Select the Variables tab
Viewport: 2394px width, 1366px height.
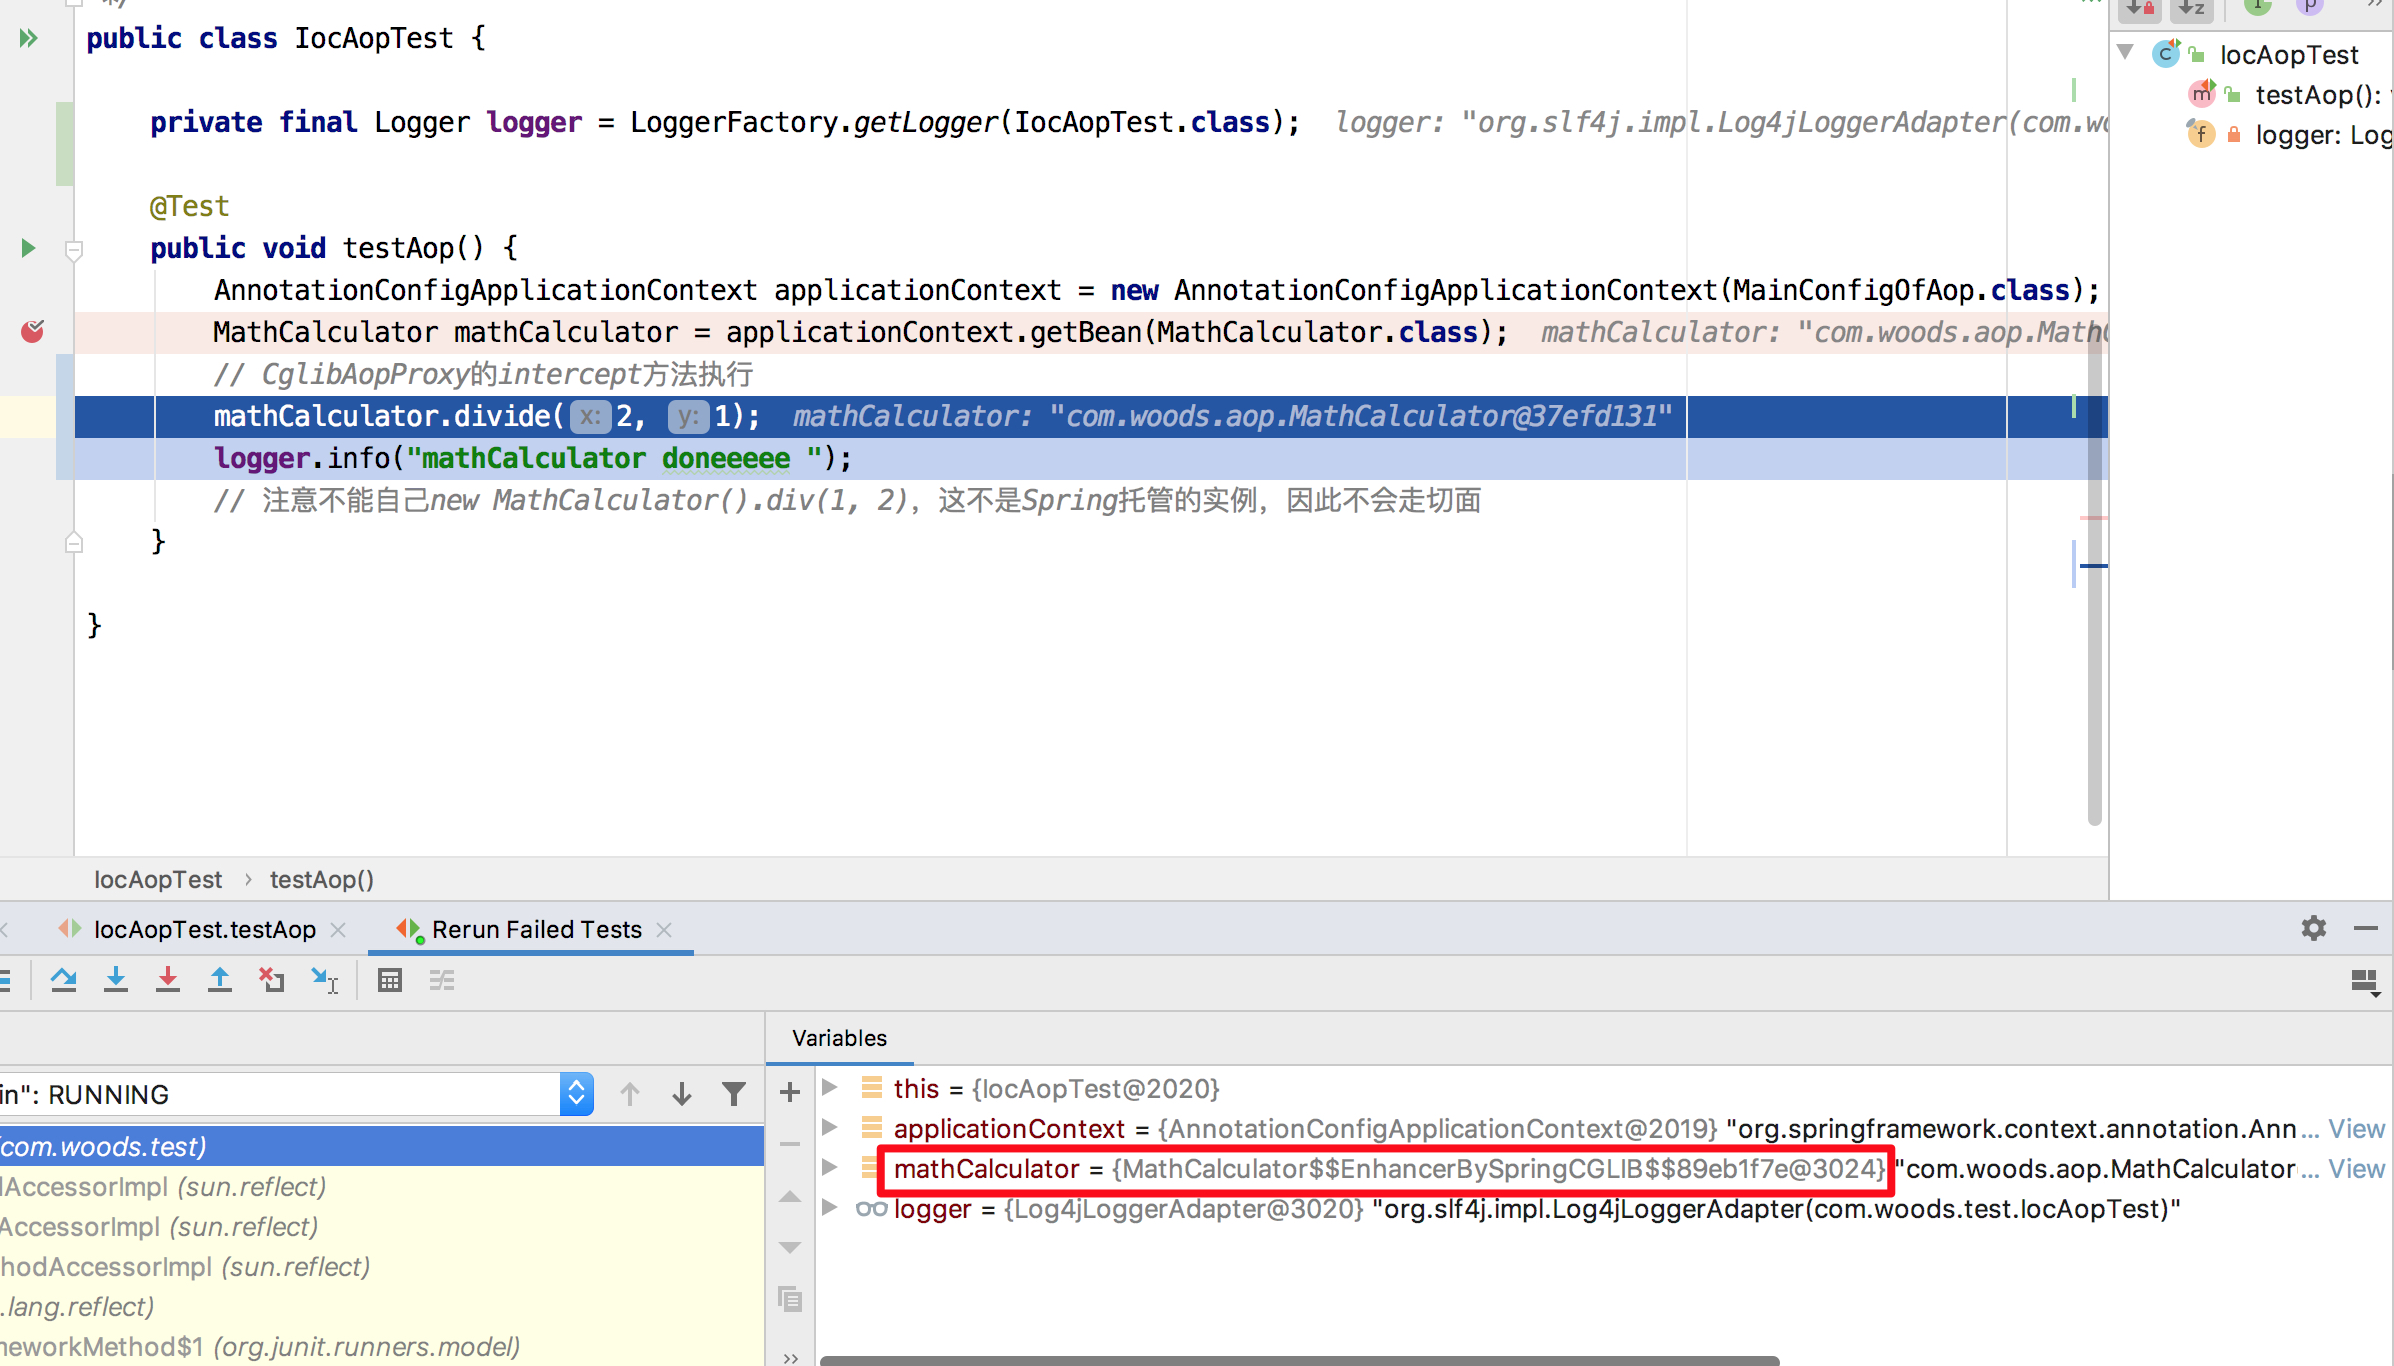[x=839, y=1038]
